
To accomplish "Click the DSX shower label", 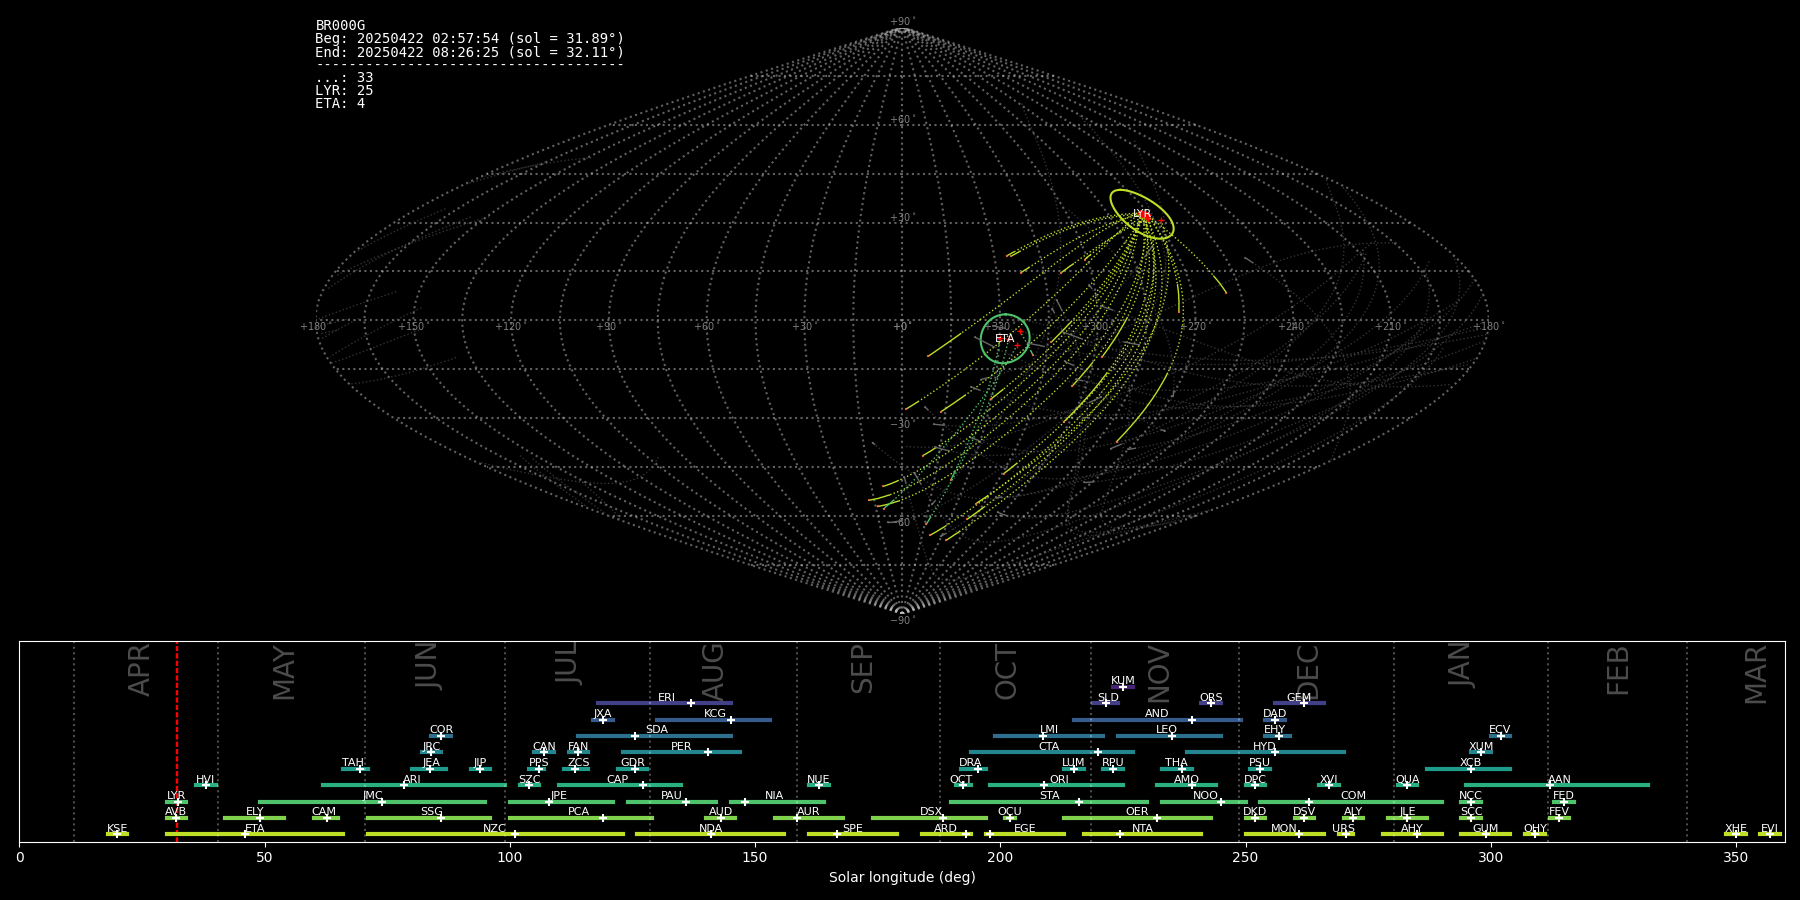I will click(931, 812).
